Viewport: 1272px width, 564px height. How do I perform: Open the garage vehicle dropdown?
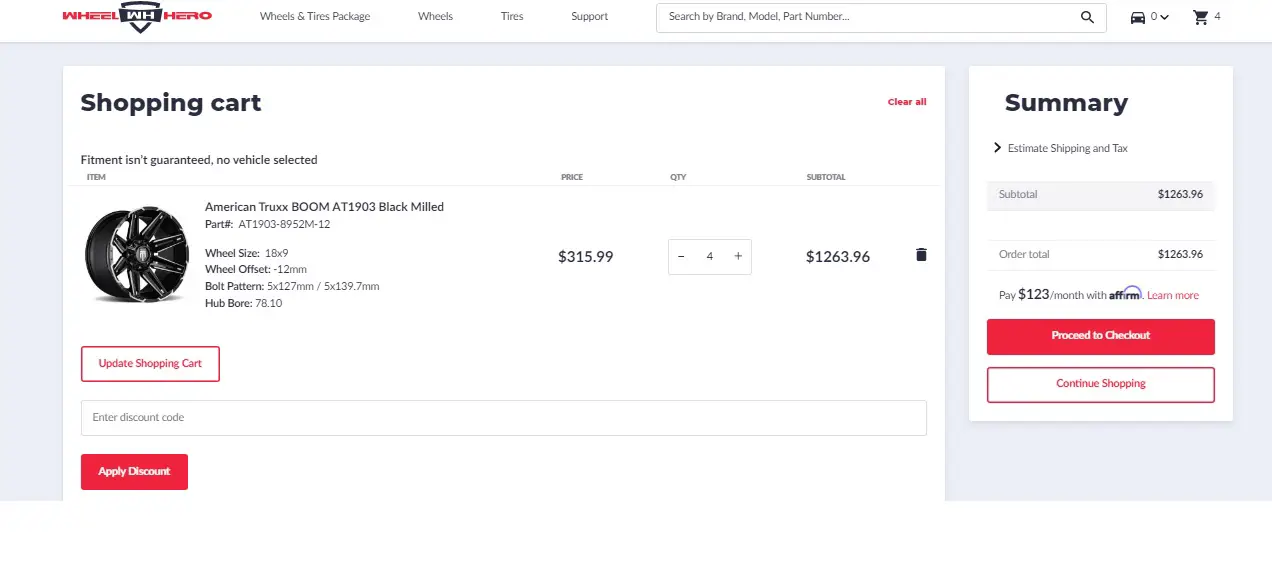[1149, 17]
